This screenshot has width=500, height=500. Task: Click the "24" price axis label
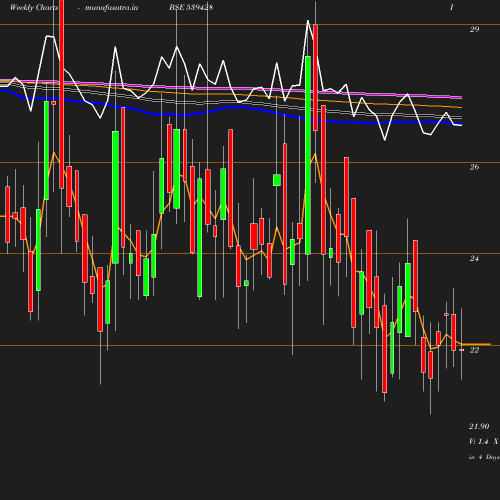474,258
